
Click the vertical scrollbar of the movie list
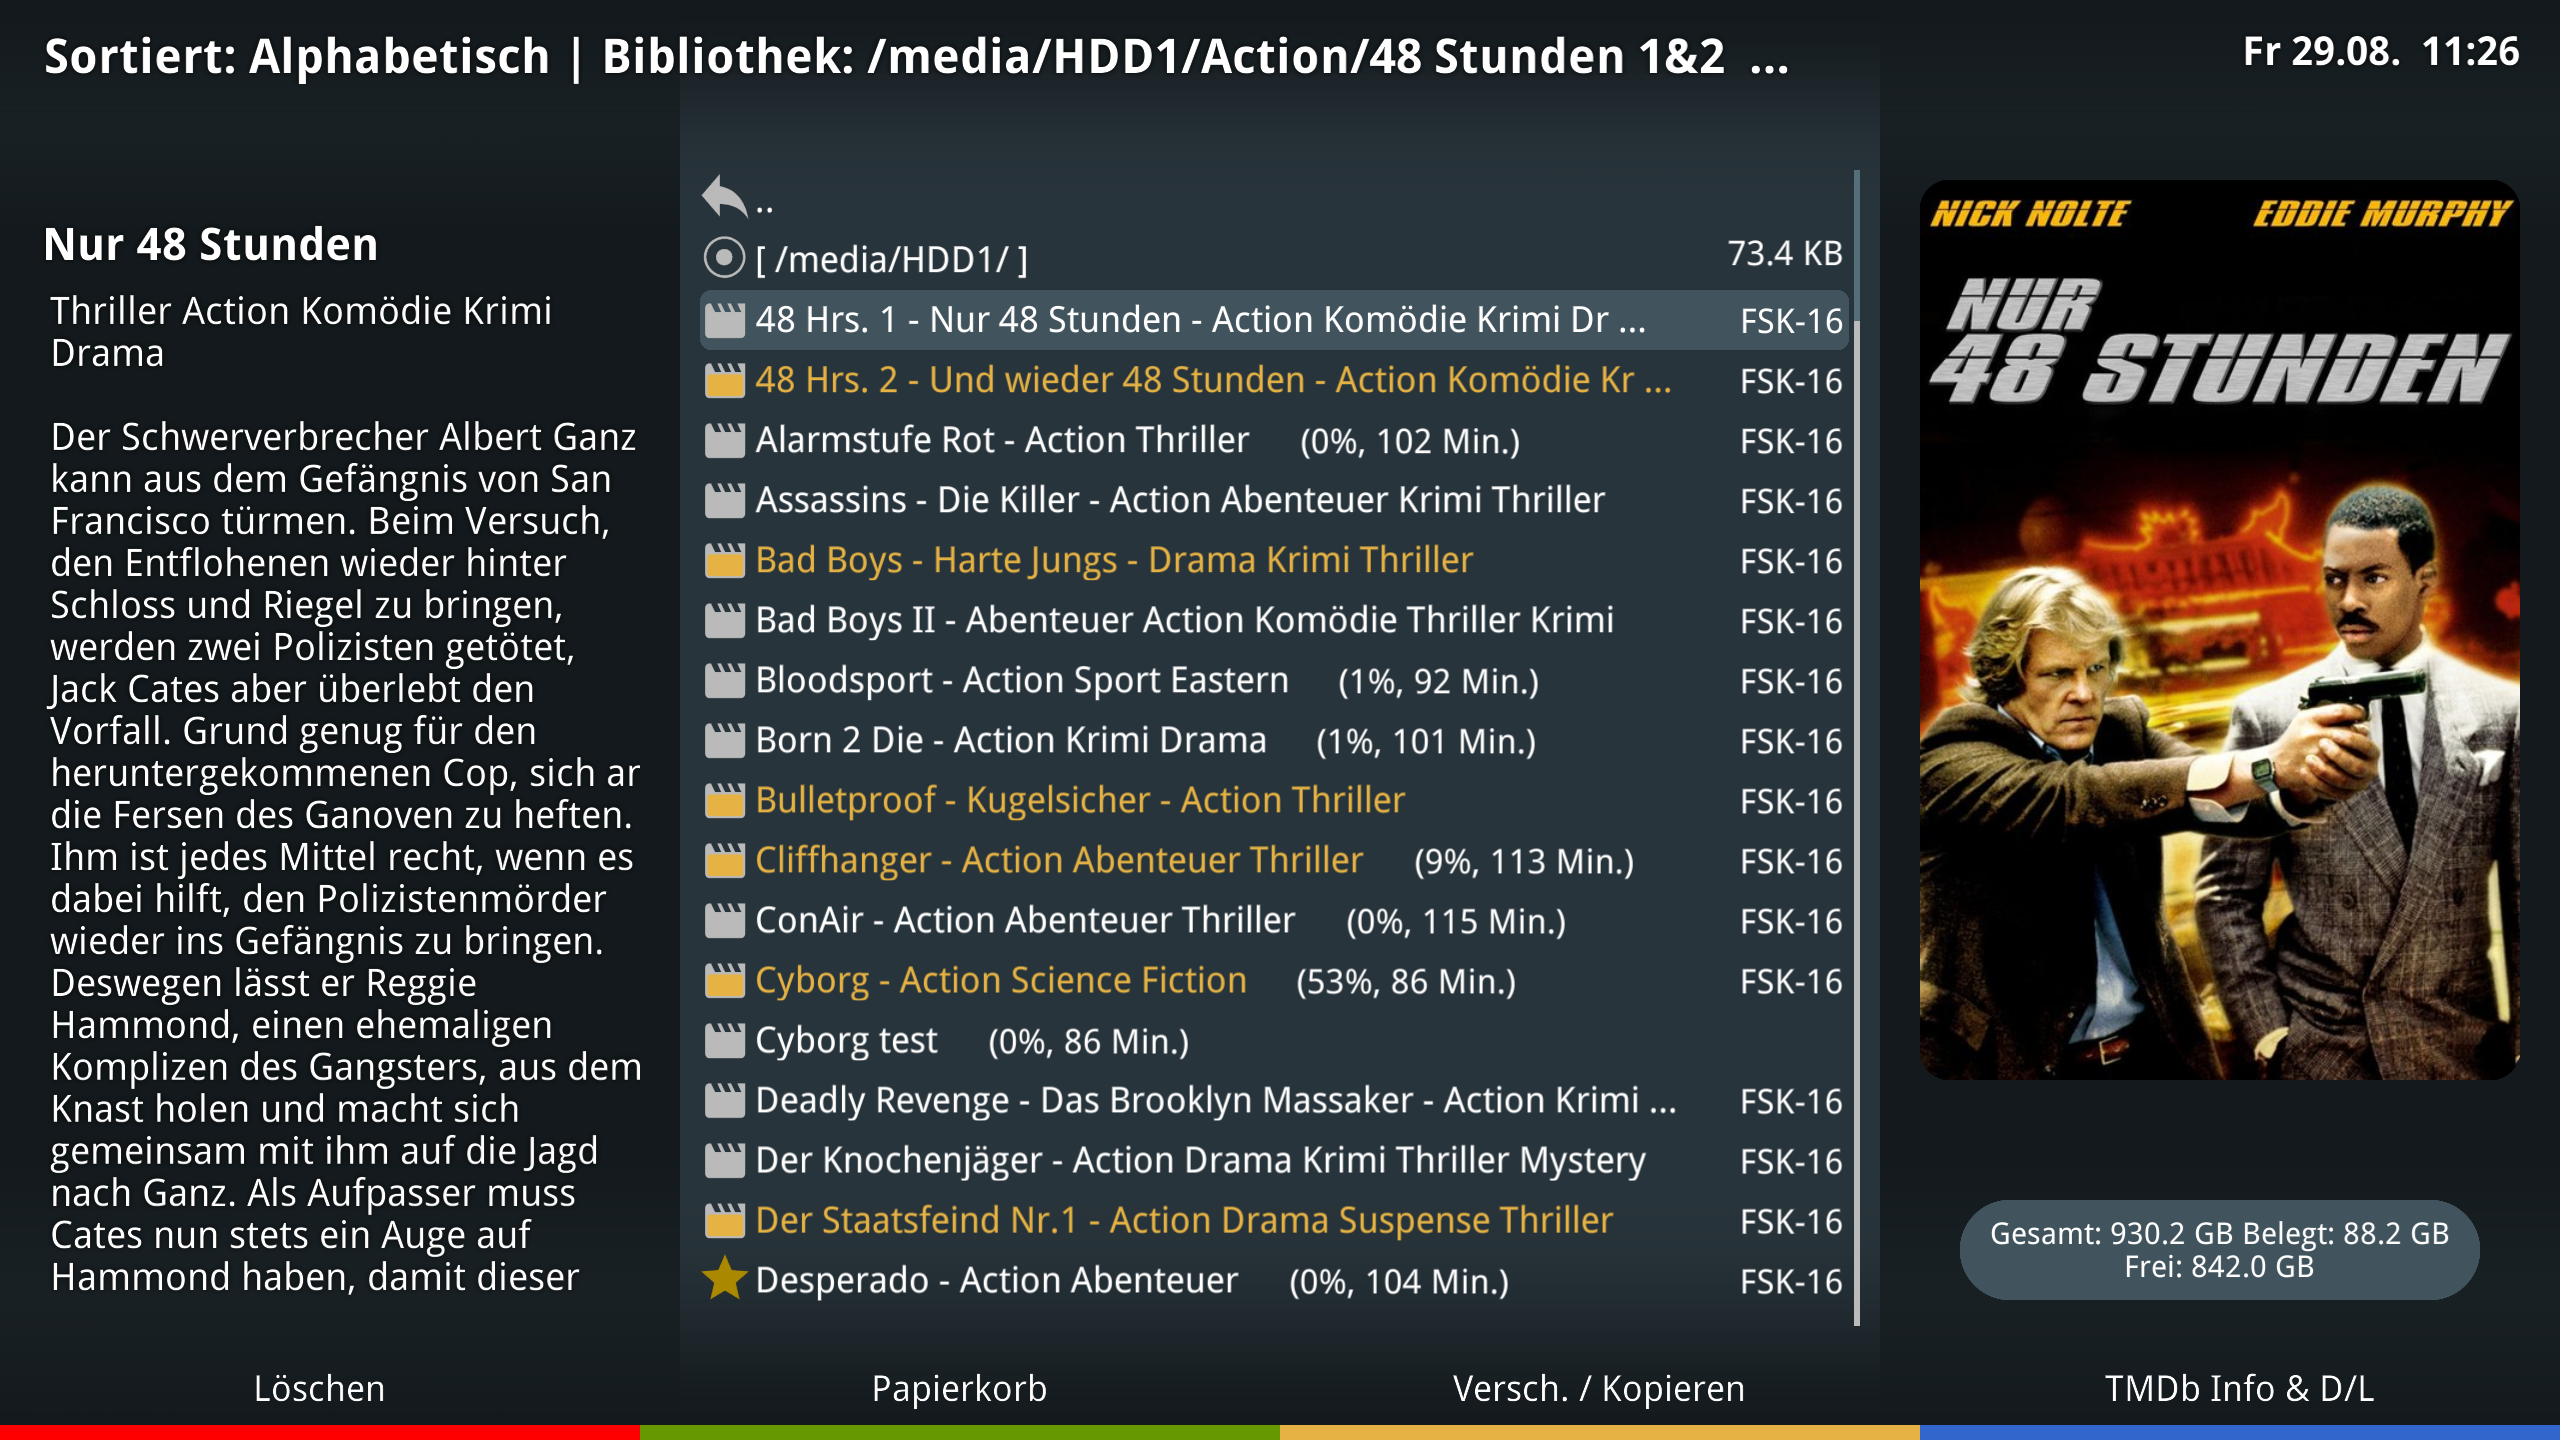(x=1857, y=748)
